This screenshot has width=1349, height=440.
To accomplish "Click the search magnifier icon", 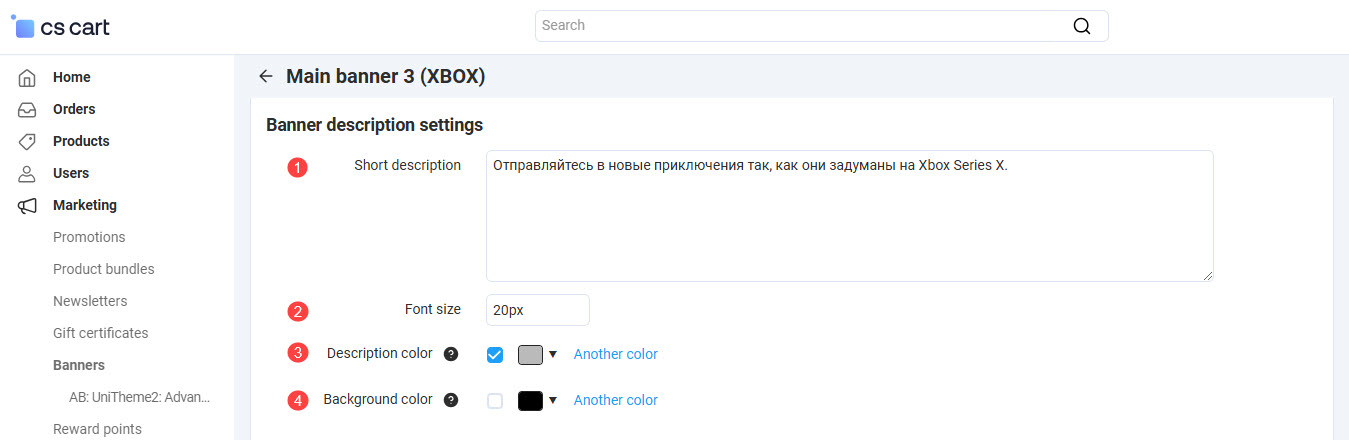I will [x=1081, y=26].
